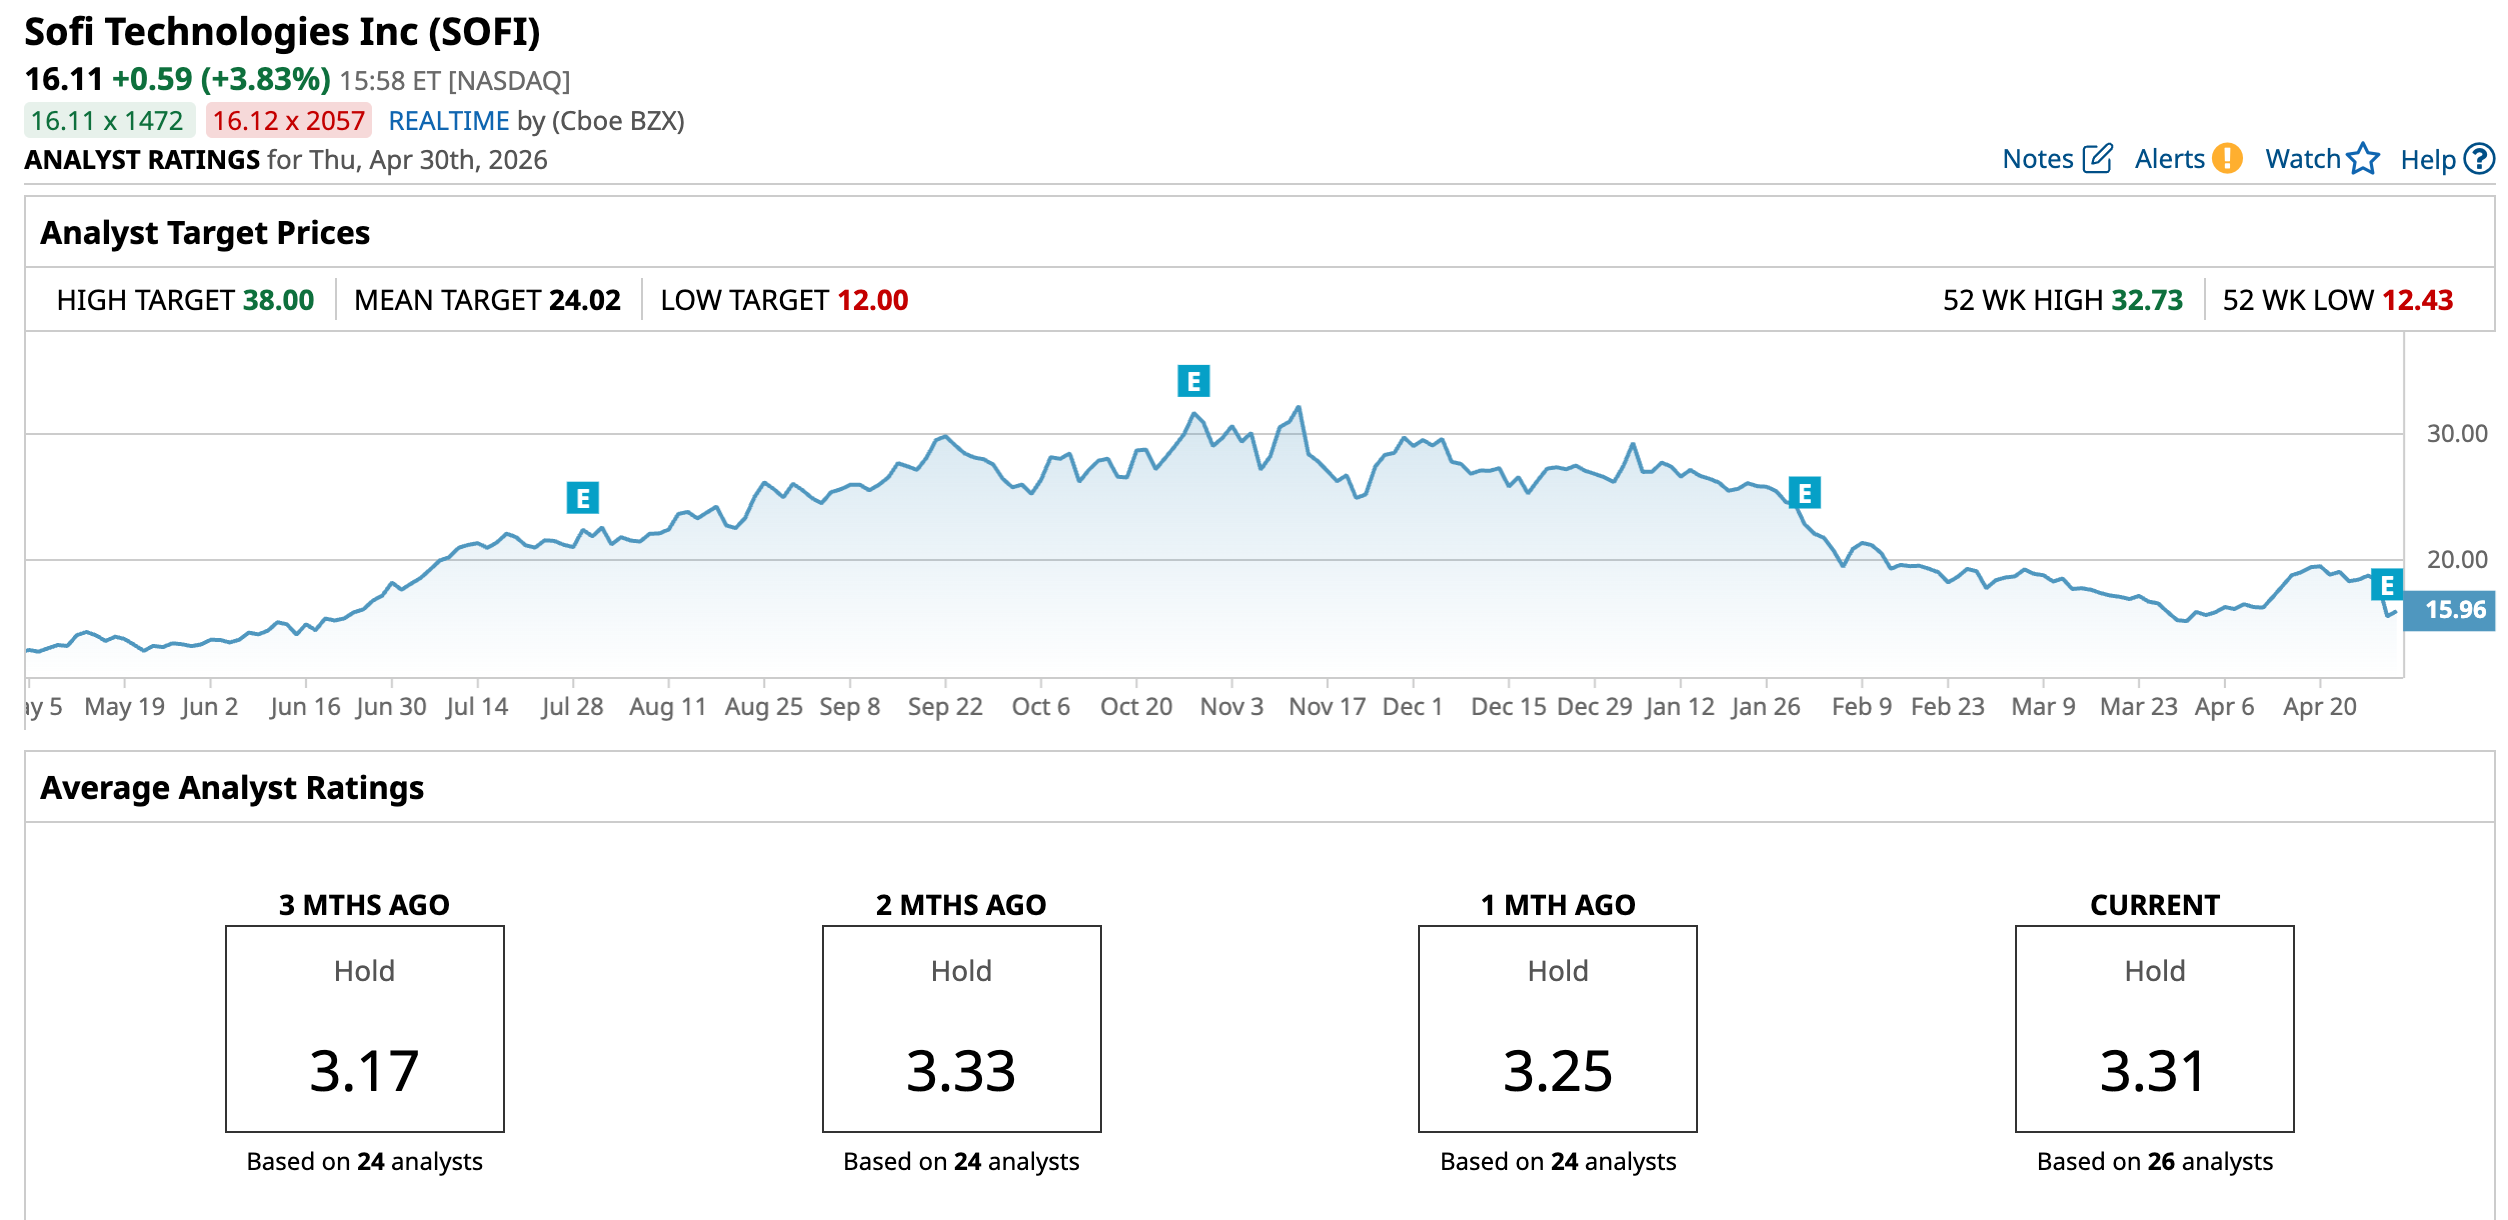Select the earnings E marker near Jan 26

[1804, 493]
